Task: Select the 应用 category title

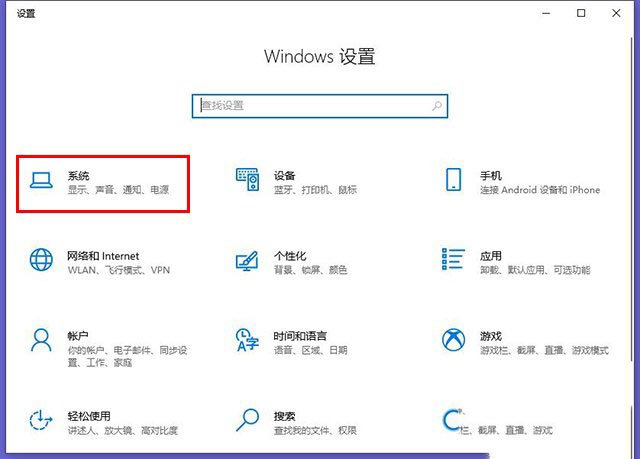Action: [x=491, y=256]
